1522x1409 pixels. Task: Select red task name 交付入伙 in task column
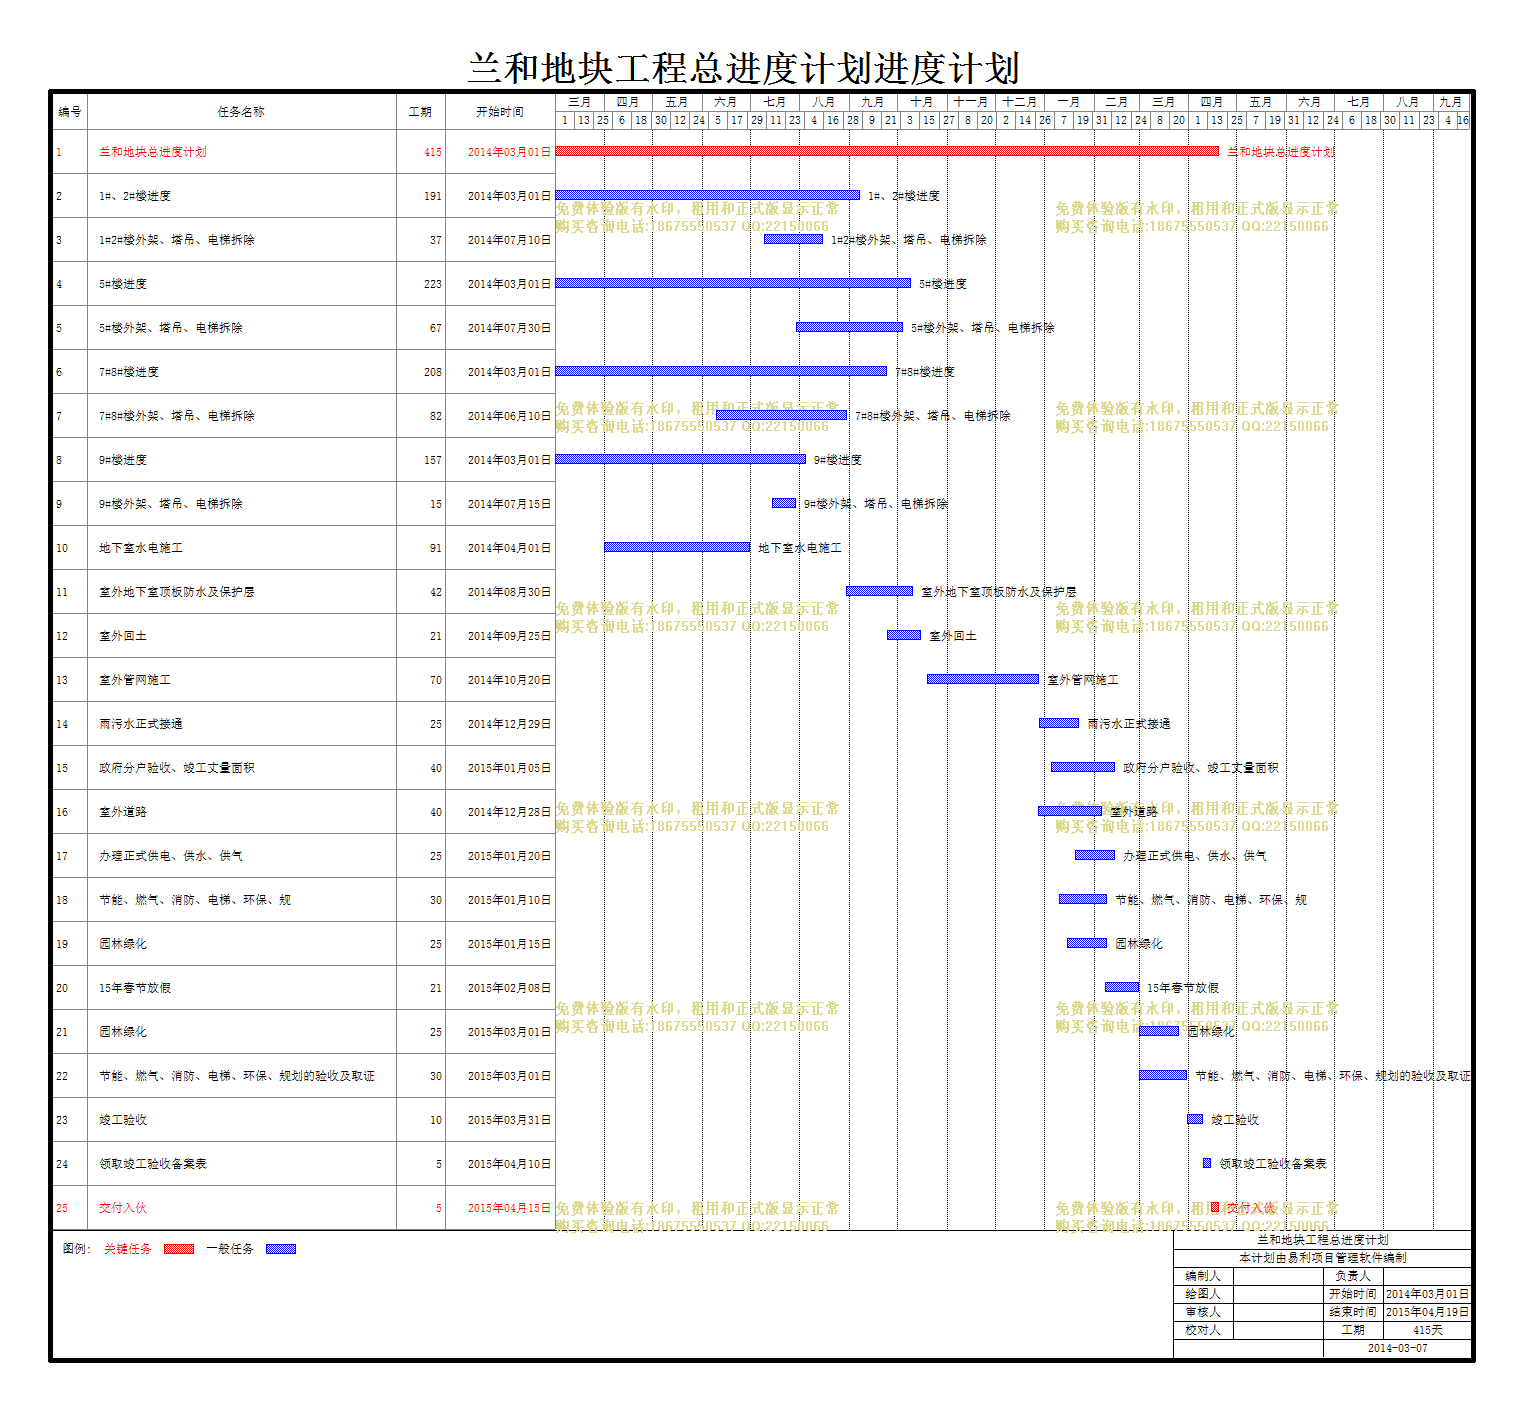[123, 1208]
